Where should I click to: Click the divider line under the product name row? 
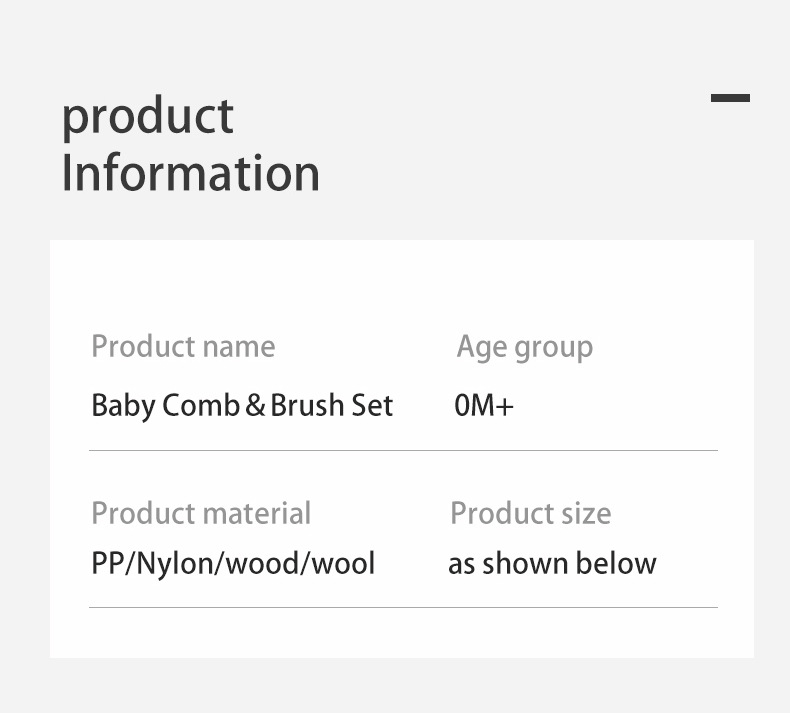[403, 451]
